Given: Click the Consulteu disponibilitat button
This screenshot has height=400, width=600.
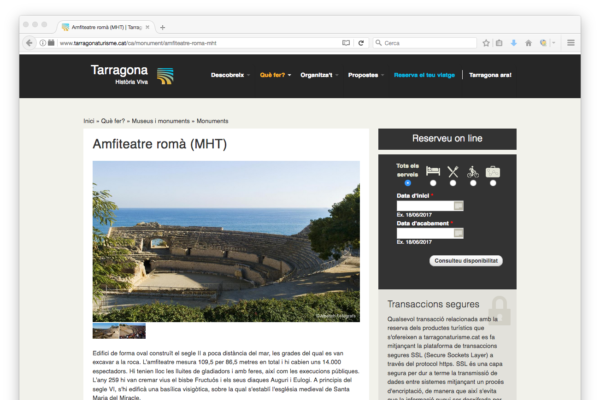Looking at the screenshot, I should (466, 260).
